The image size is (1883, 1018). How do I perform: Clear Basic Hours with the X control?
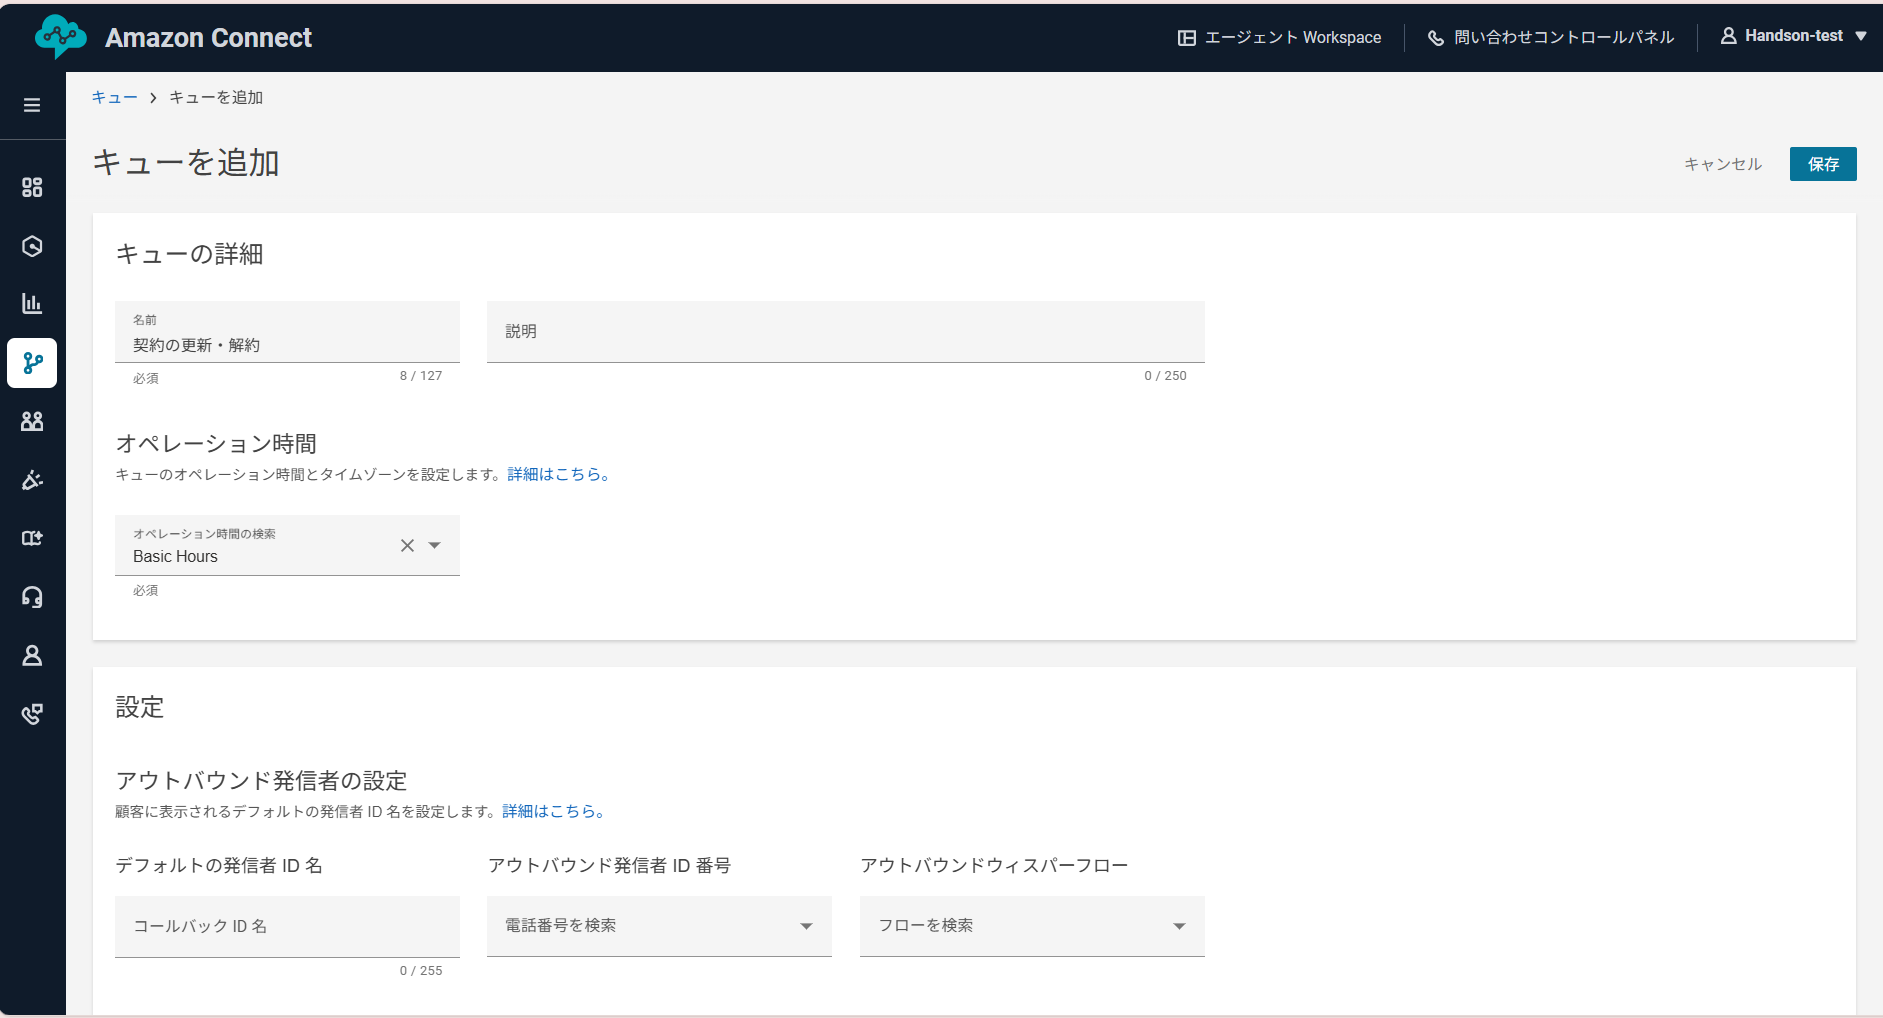406,545
